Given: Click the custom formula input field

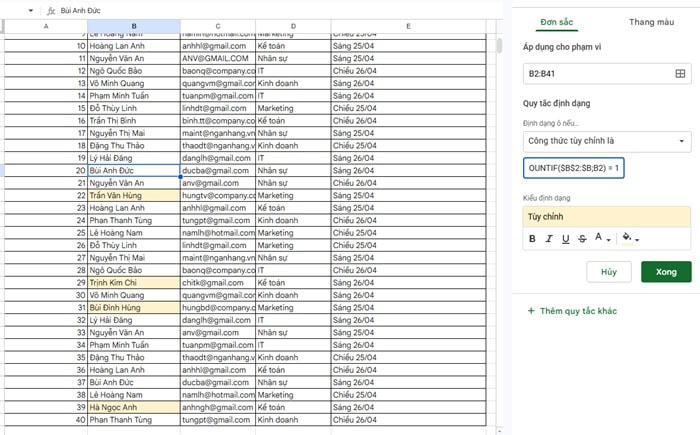Looking at the screenshot, I should point(574,169).
